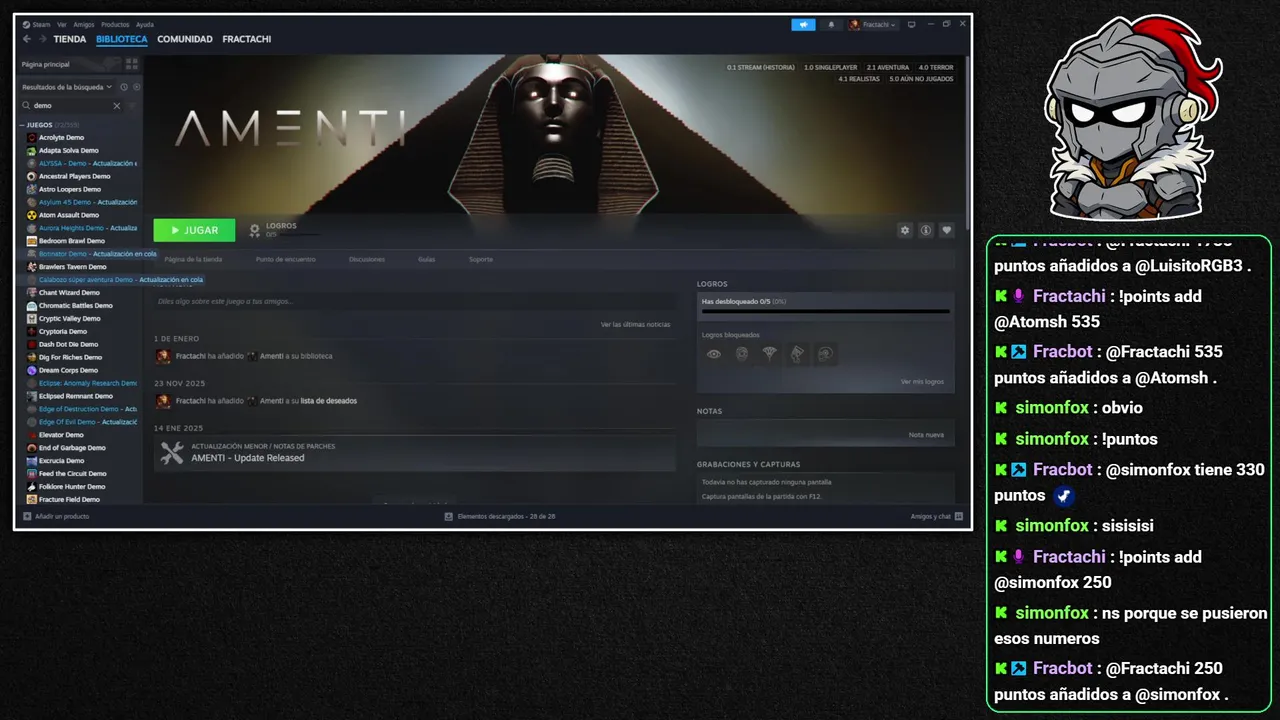
Task: Open the announcements megaphone icon
Action: point(803,24)
